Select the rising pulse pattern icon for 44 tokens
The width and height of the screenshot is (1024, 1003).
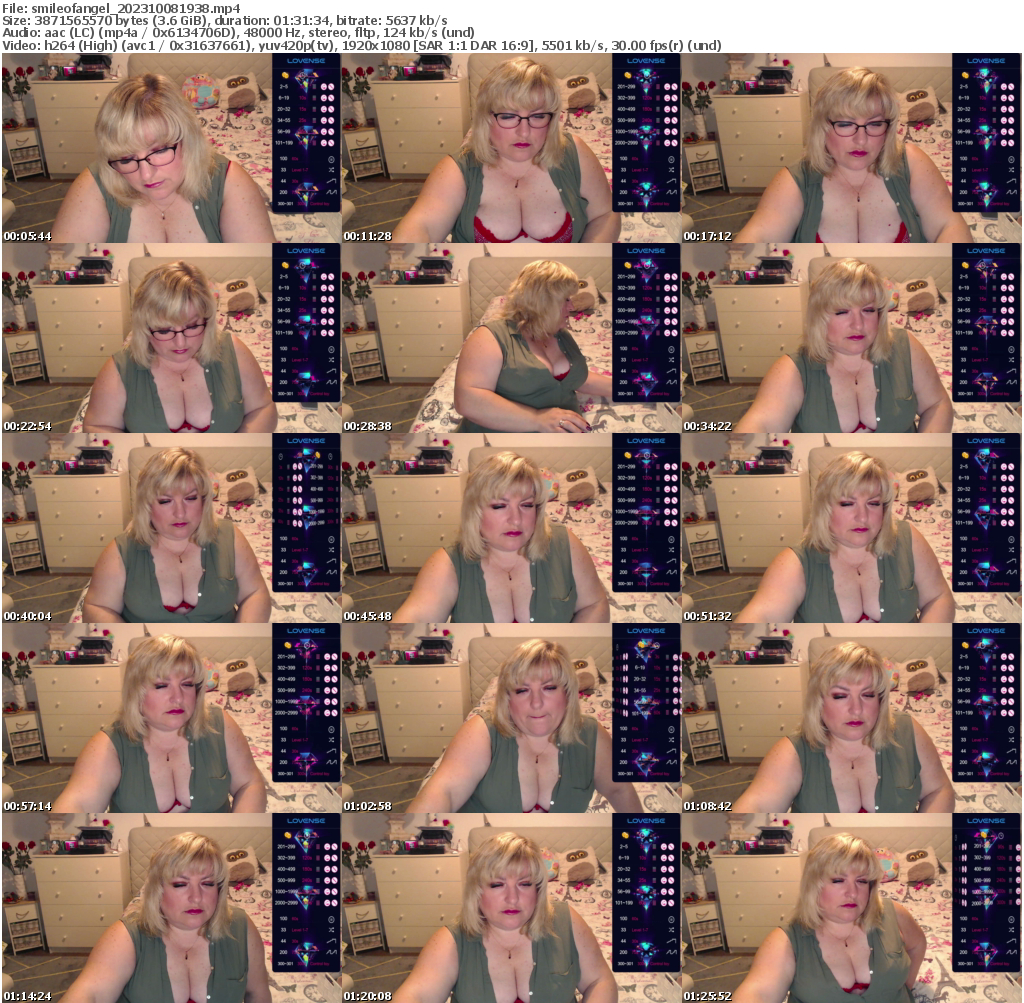pos(332,180)
